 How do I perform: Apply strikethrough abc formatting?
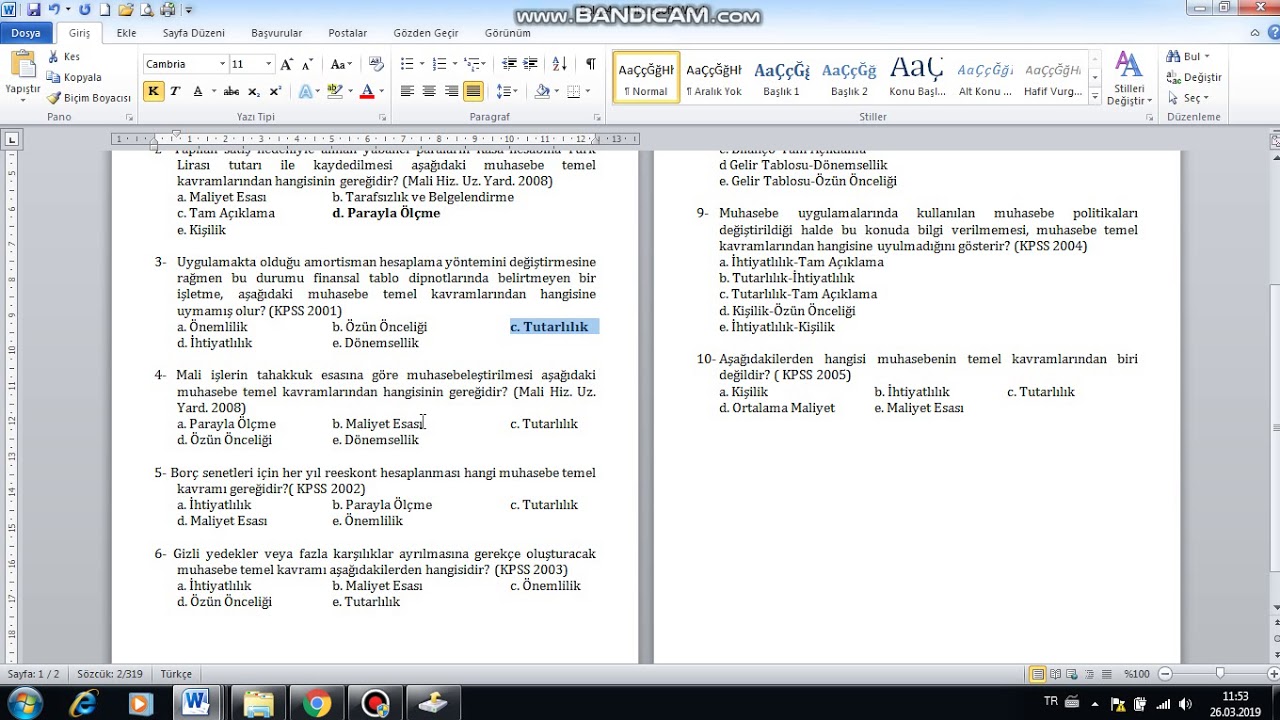pos(231,91)
